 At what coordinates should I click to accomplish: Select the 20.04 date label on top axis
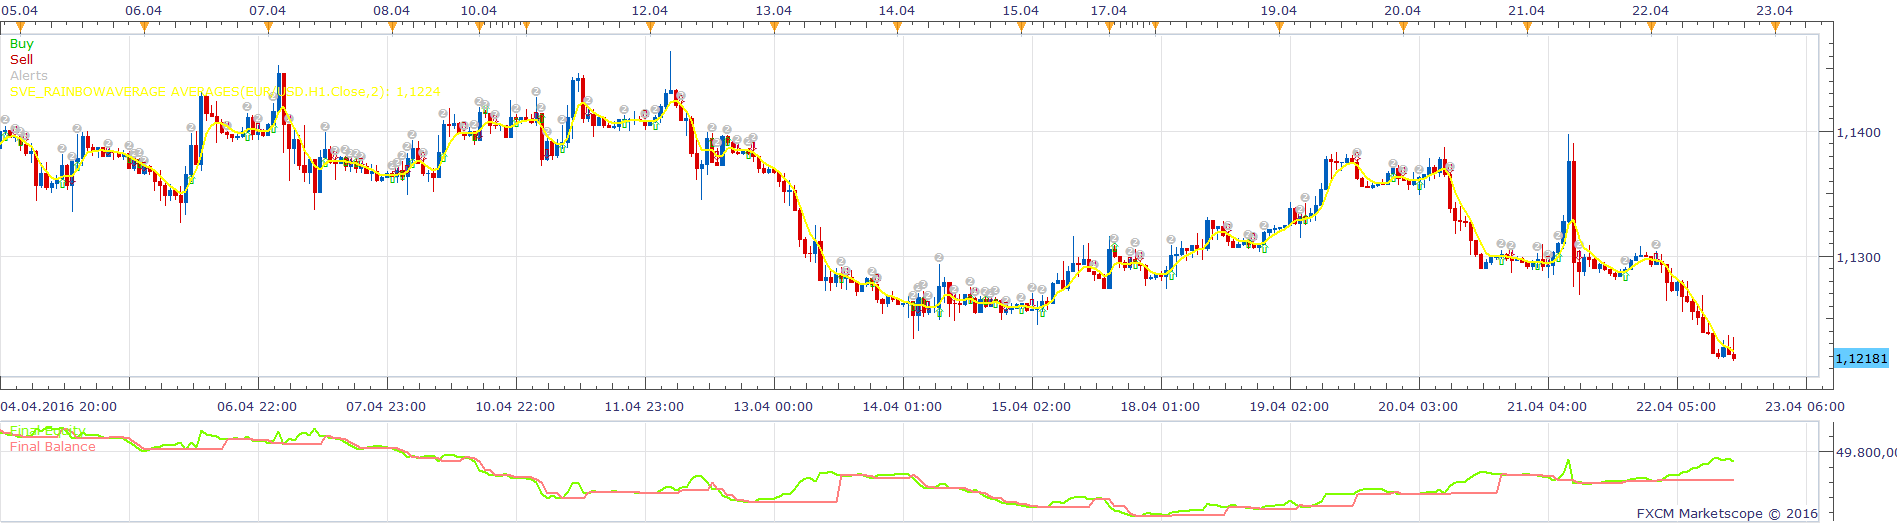1402,10
